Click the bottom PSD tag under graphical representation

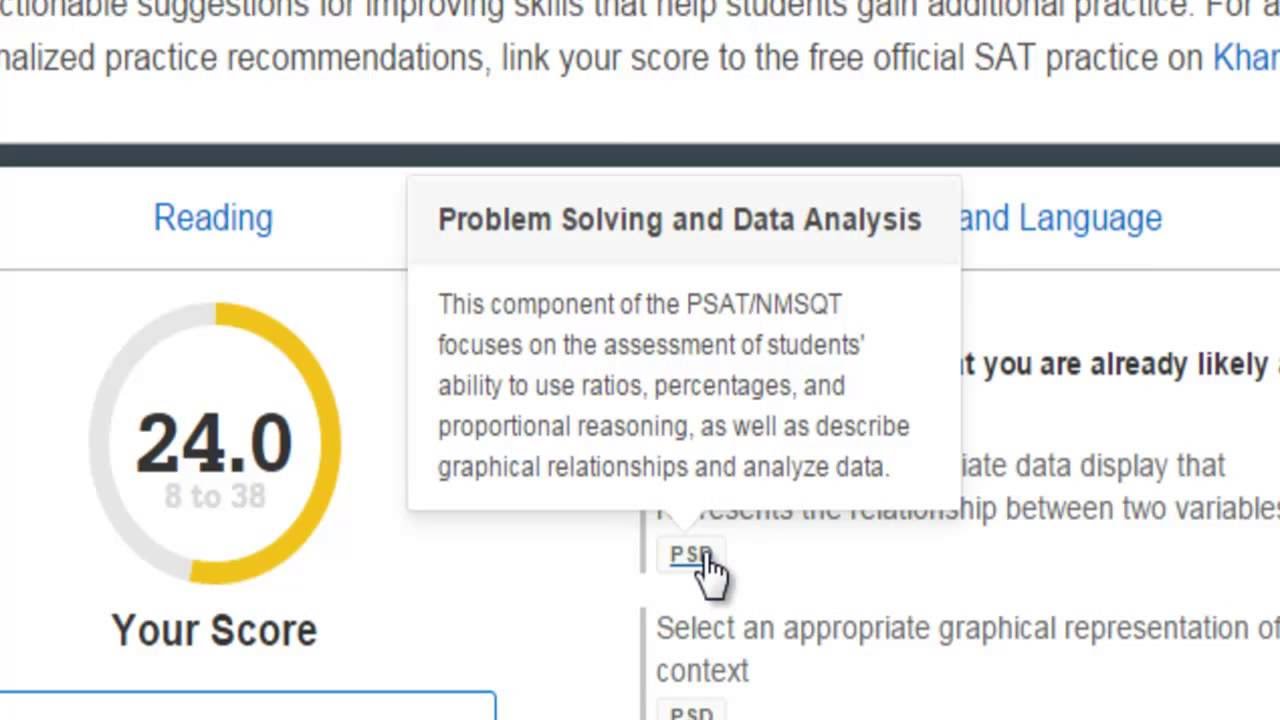(691, 712)
